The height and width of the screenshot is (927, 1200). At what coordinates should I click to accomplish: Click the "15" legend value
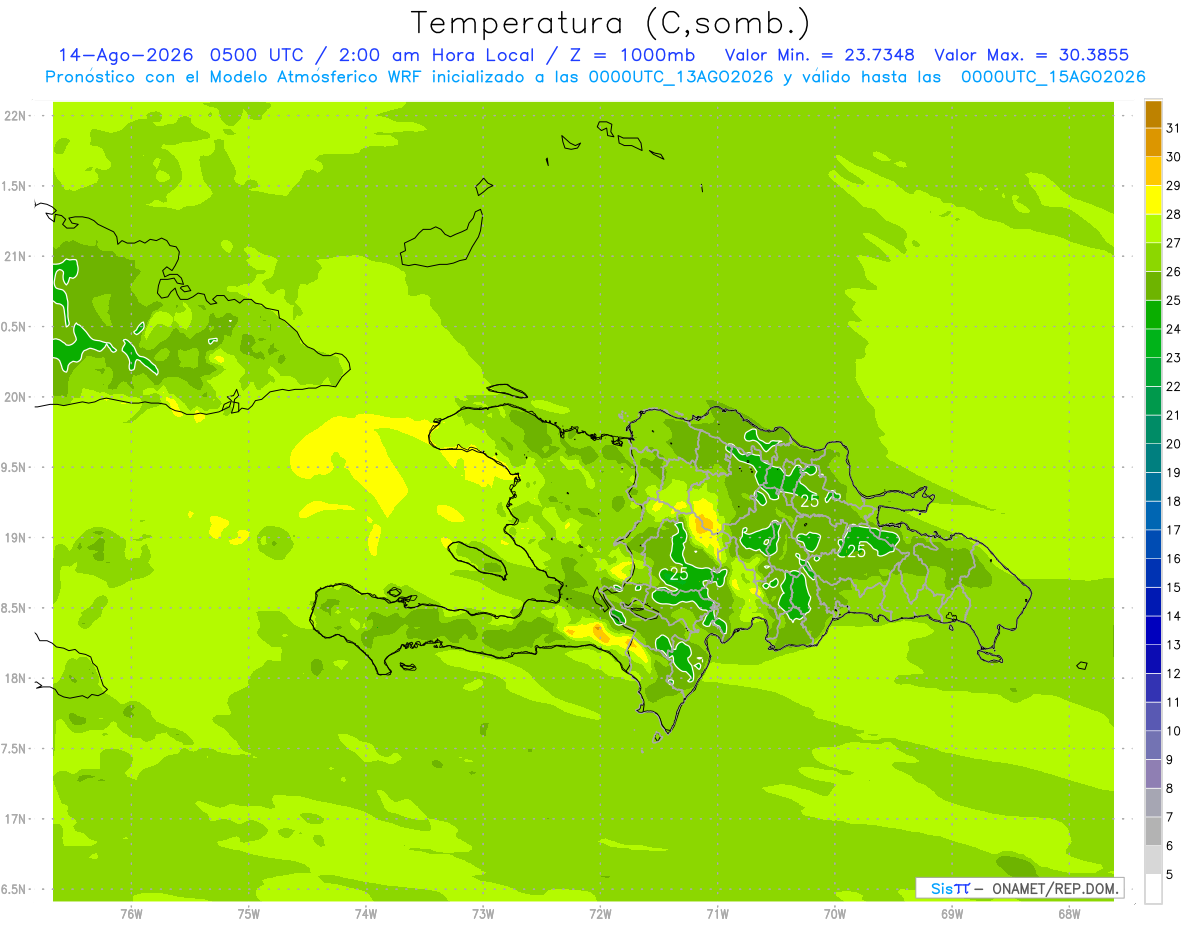[x=1173, y=588]
